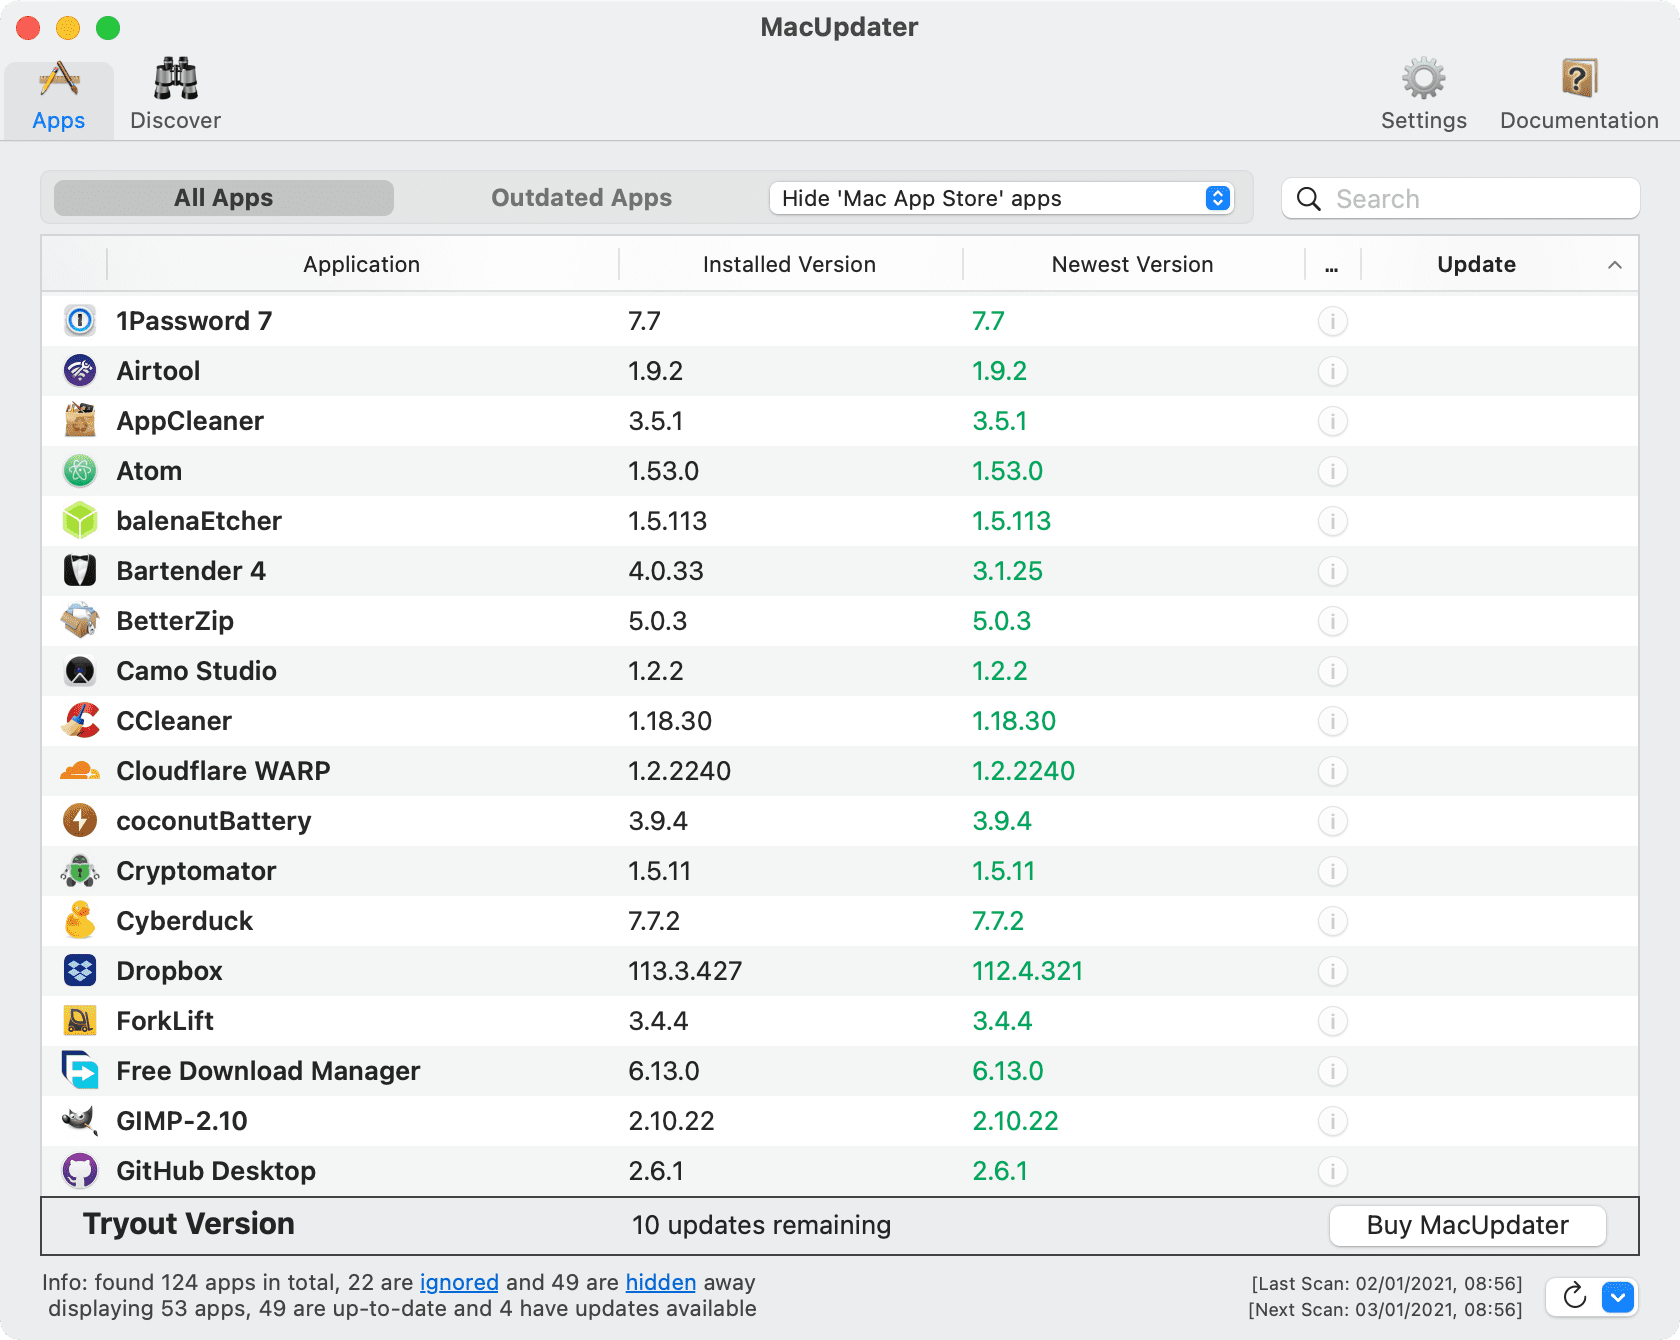Click the Last Scan timestamp text

[x=1387, y=1283]
